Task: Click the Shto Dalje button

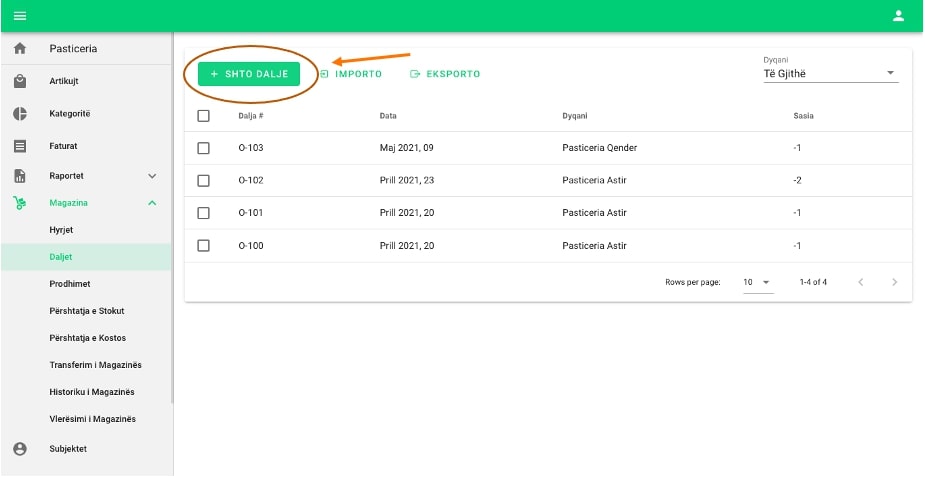Action: click(249, 74)
